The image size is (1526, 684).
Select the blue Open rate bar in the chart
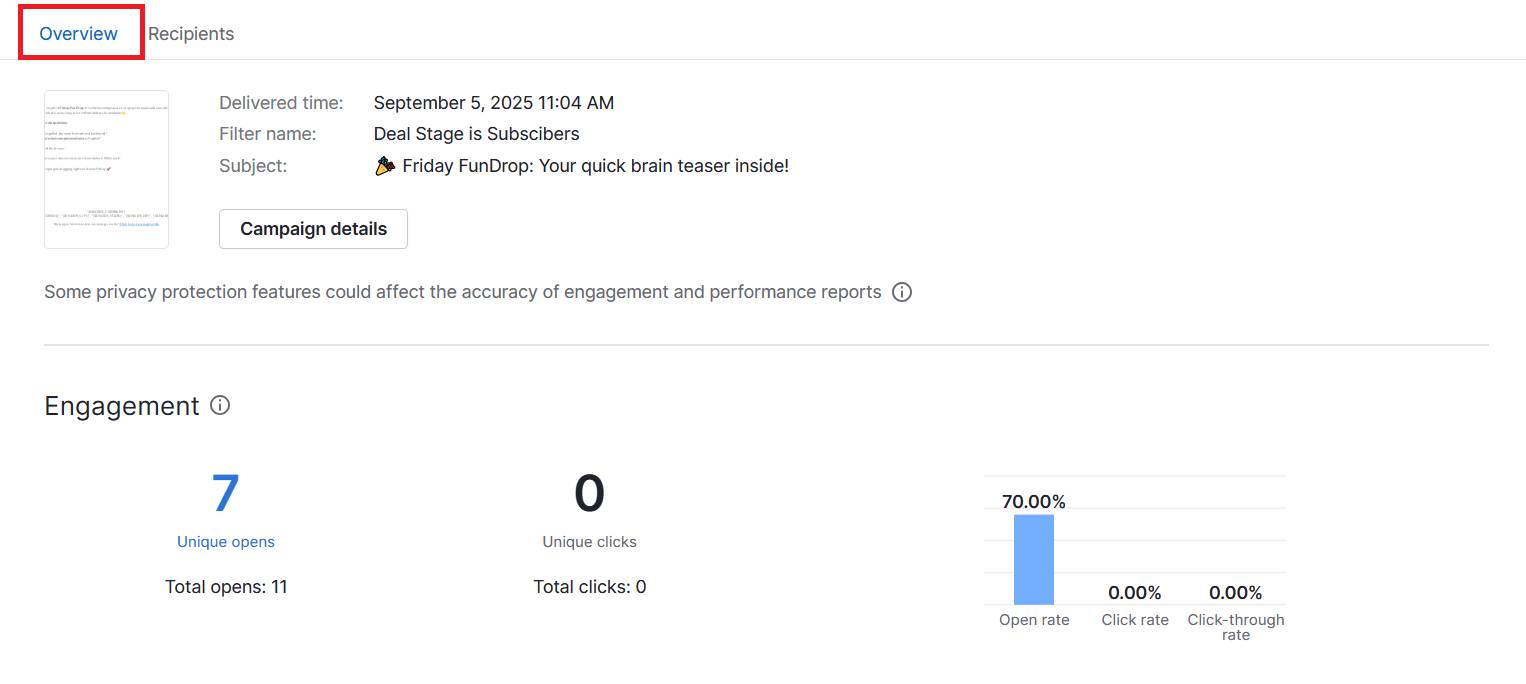tap(1034, 560)
